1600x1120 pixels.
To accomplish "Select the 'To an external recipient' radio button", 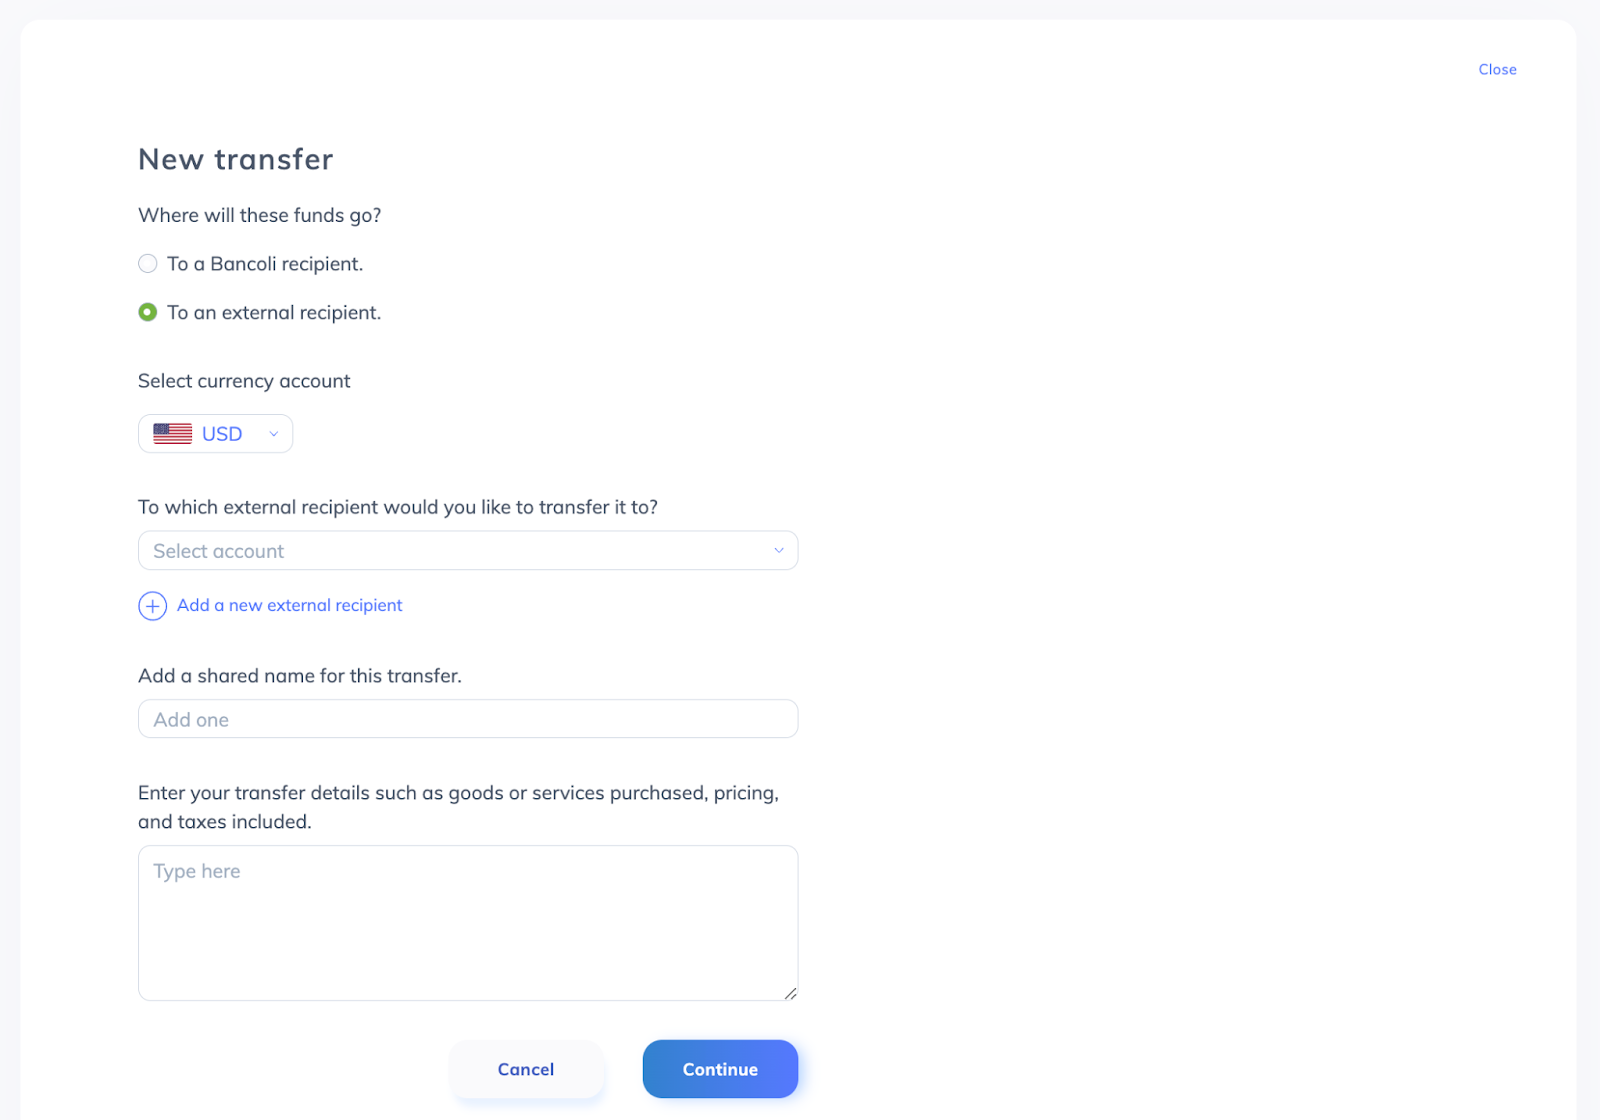I will [x=148, y=313].
